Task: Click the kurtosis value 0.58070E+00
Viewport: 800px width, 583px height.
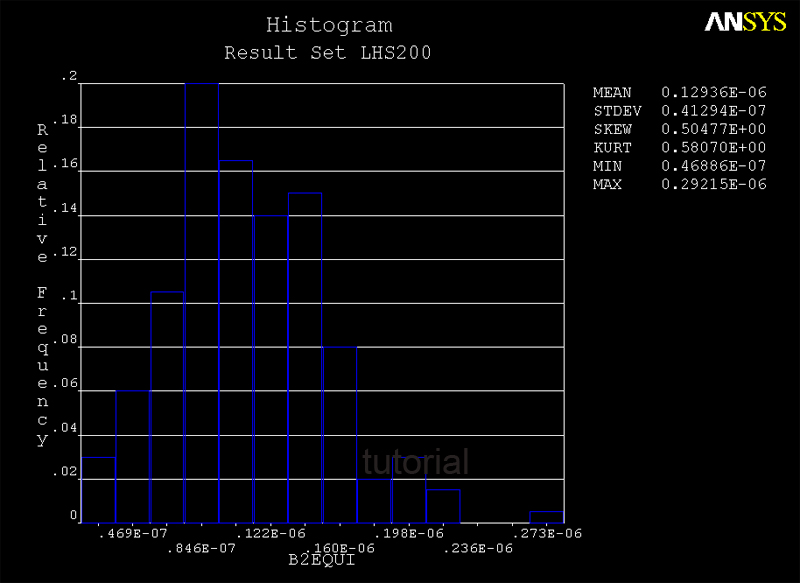Action: 714,147
